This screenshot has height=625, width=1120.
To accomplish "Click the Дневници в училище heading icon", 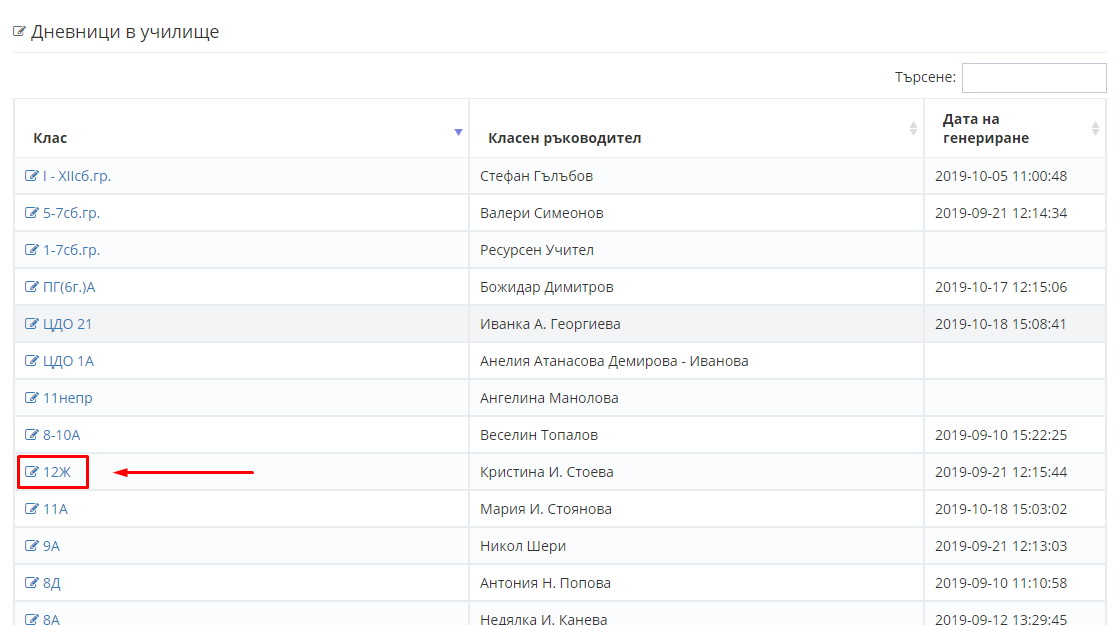I will coord(19,31).
